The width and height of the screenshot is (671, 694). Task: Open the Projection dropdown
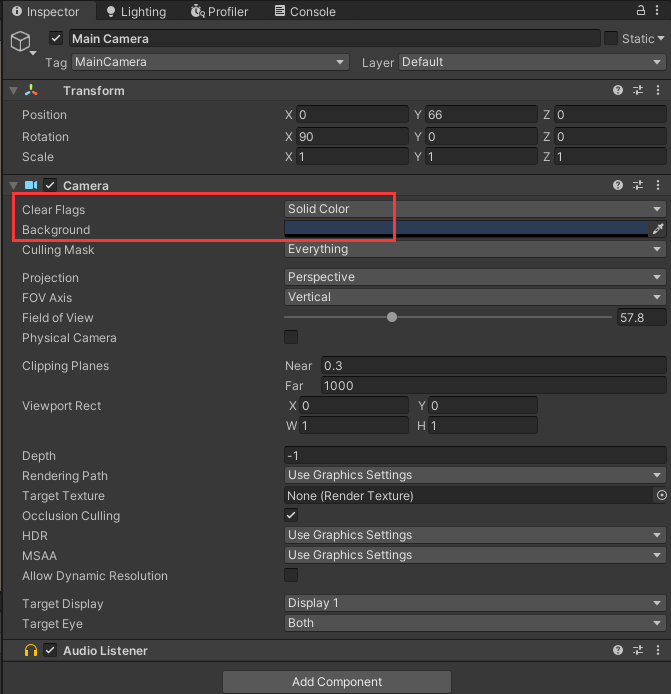[x=475, y=277]
